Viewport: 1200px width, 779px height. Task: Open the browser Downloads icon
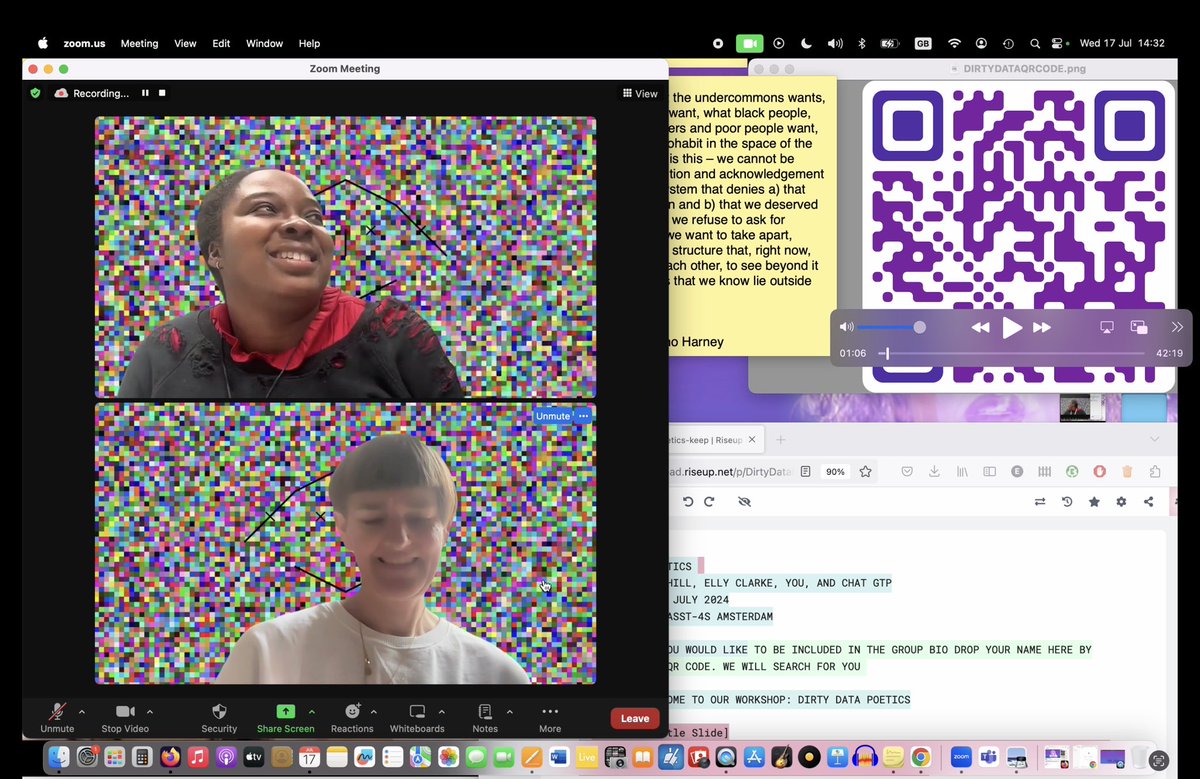coord(934,471)
